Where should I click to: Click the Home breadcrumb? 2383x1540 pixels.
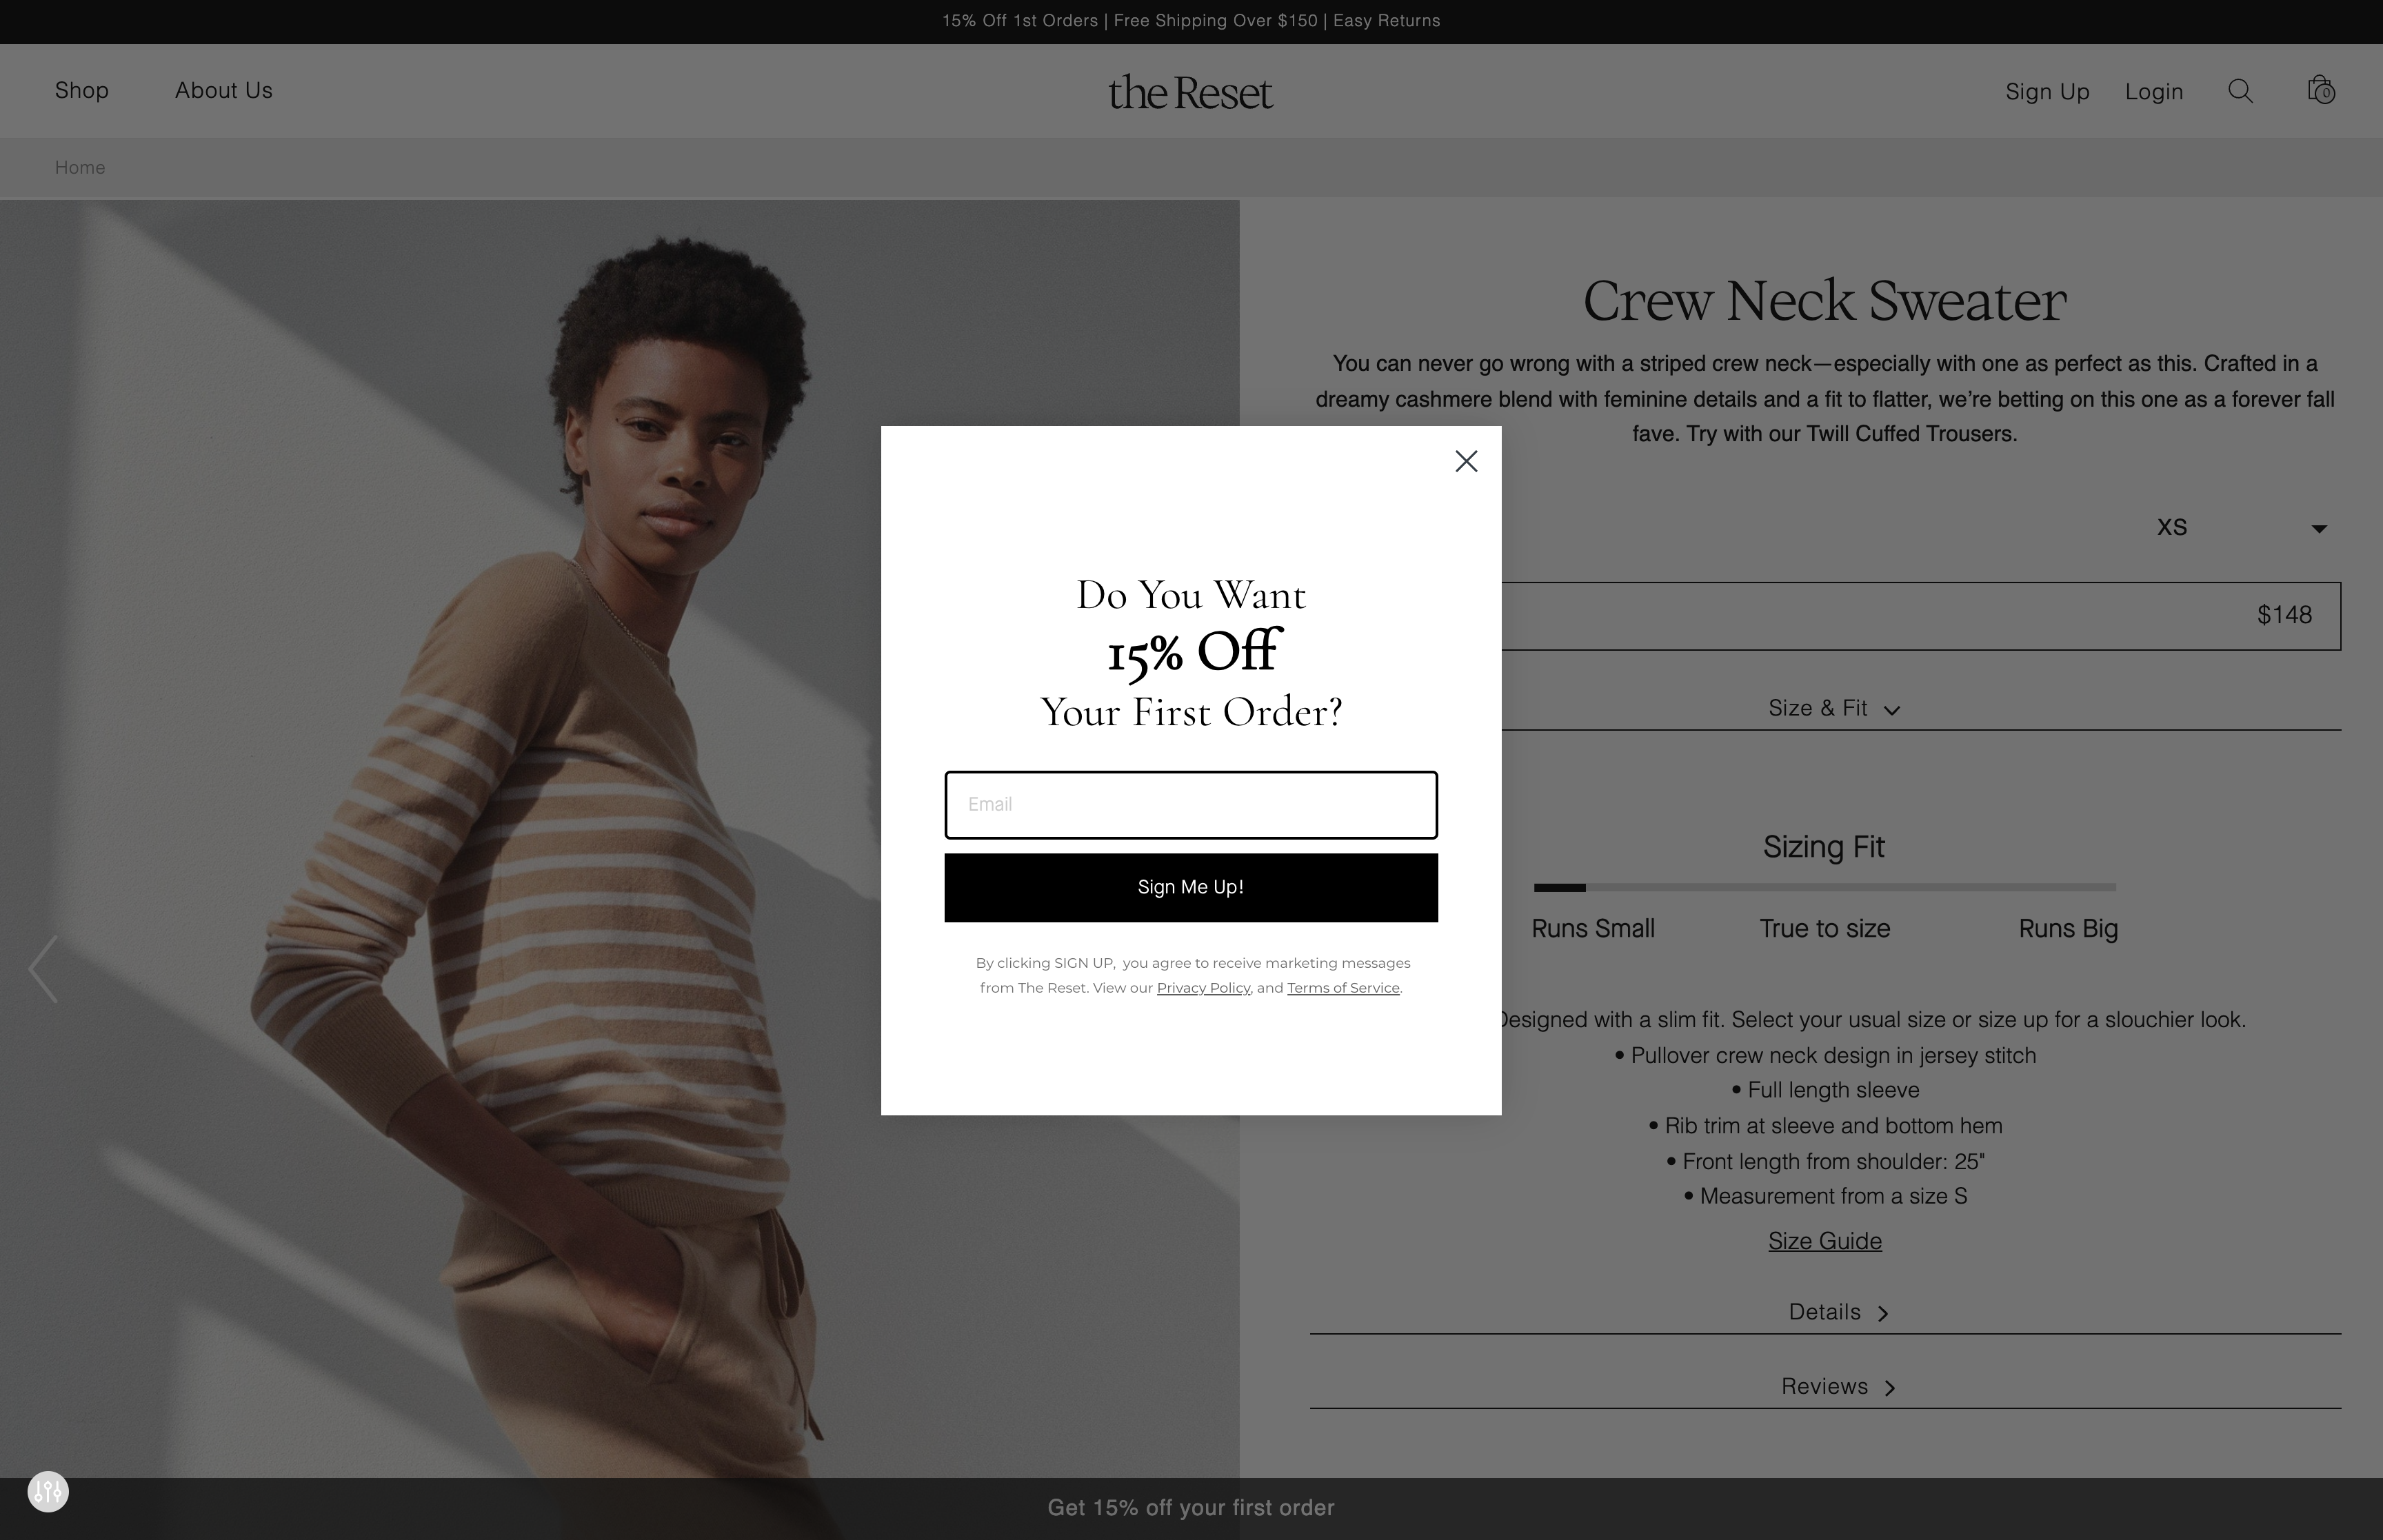pyautogui.click(x=80, y=167)
